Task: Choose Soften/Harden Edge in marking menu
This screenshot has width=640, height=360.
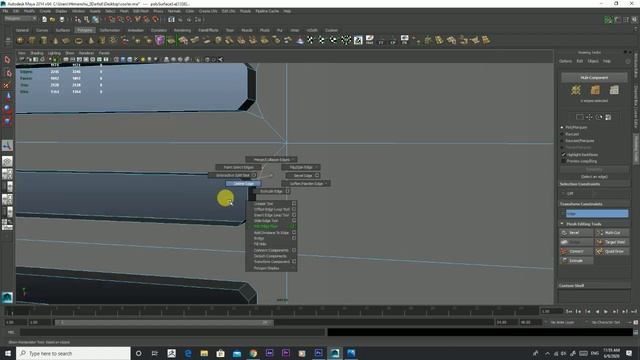Action: click(306, 184)
